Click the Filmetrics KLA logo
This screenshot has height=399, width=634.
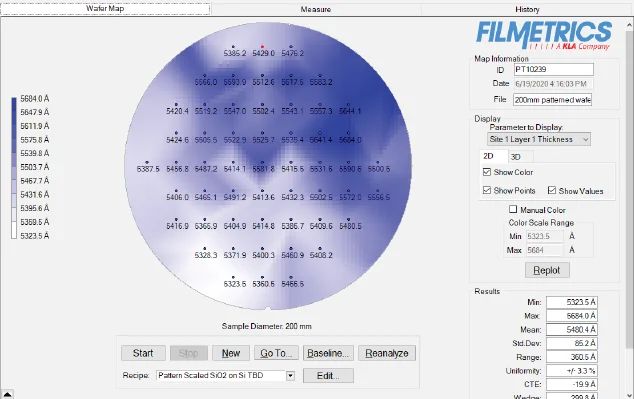click(544, 35)
